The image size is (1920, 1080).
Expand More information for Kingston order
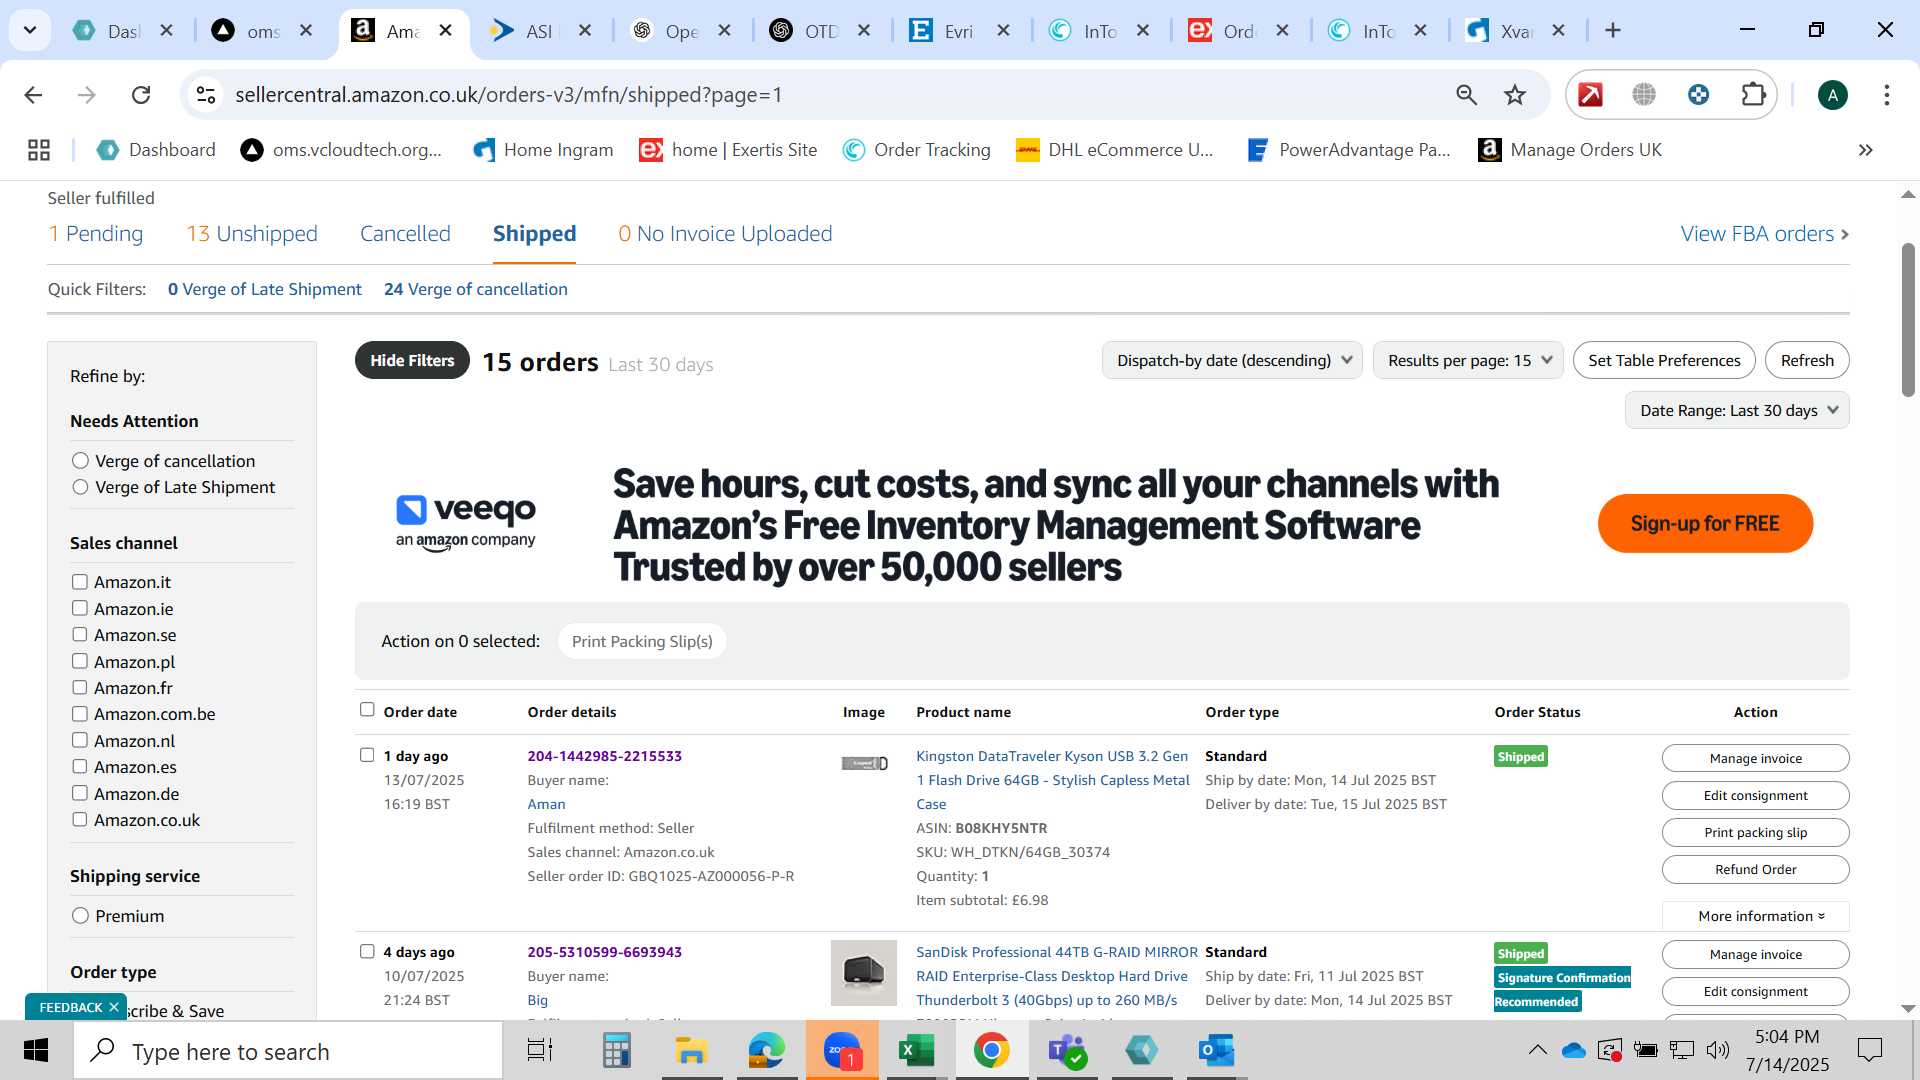click(1755, 916)
